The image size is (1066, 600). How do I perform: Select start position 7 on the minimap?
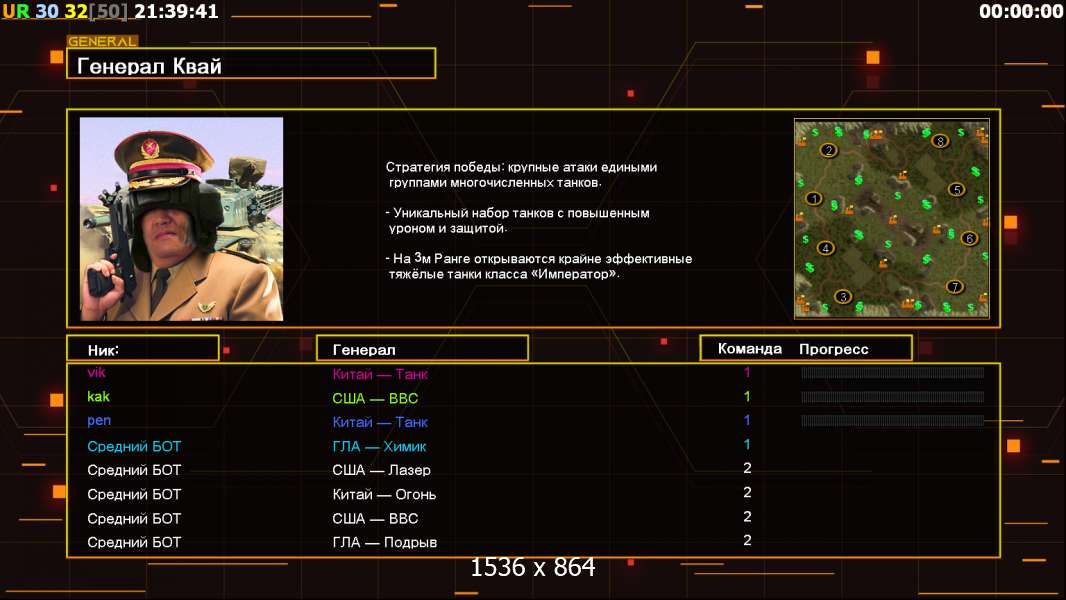(955, 286)
